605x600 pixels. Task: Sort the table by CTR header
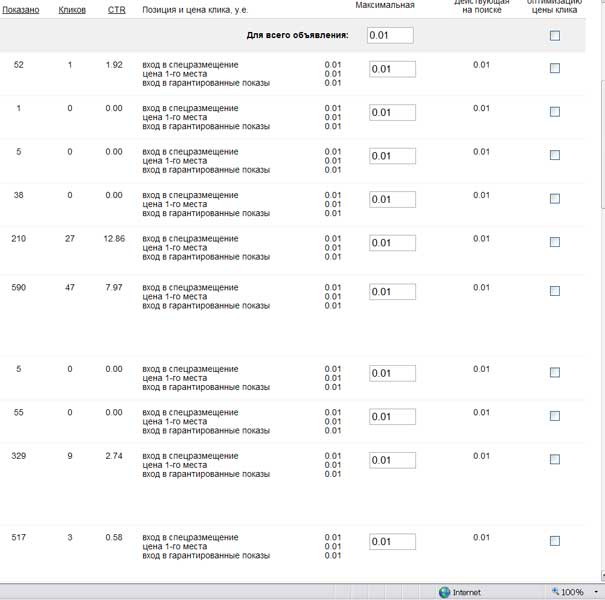116,9
